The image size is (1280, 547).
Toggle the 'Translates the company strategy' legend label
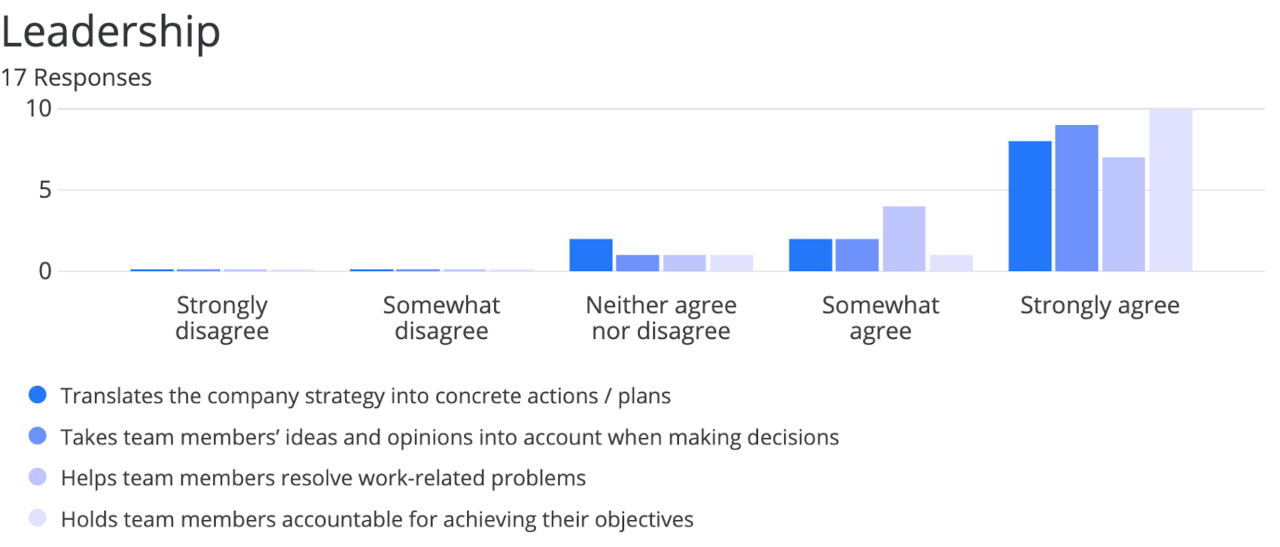365,396
